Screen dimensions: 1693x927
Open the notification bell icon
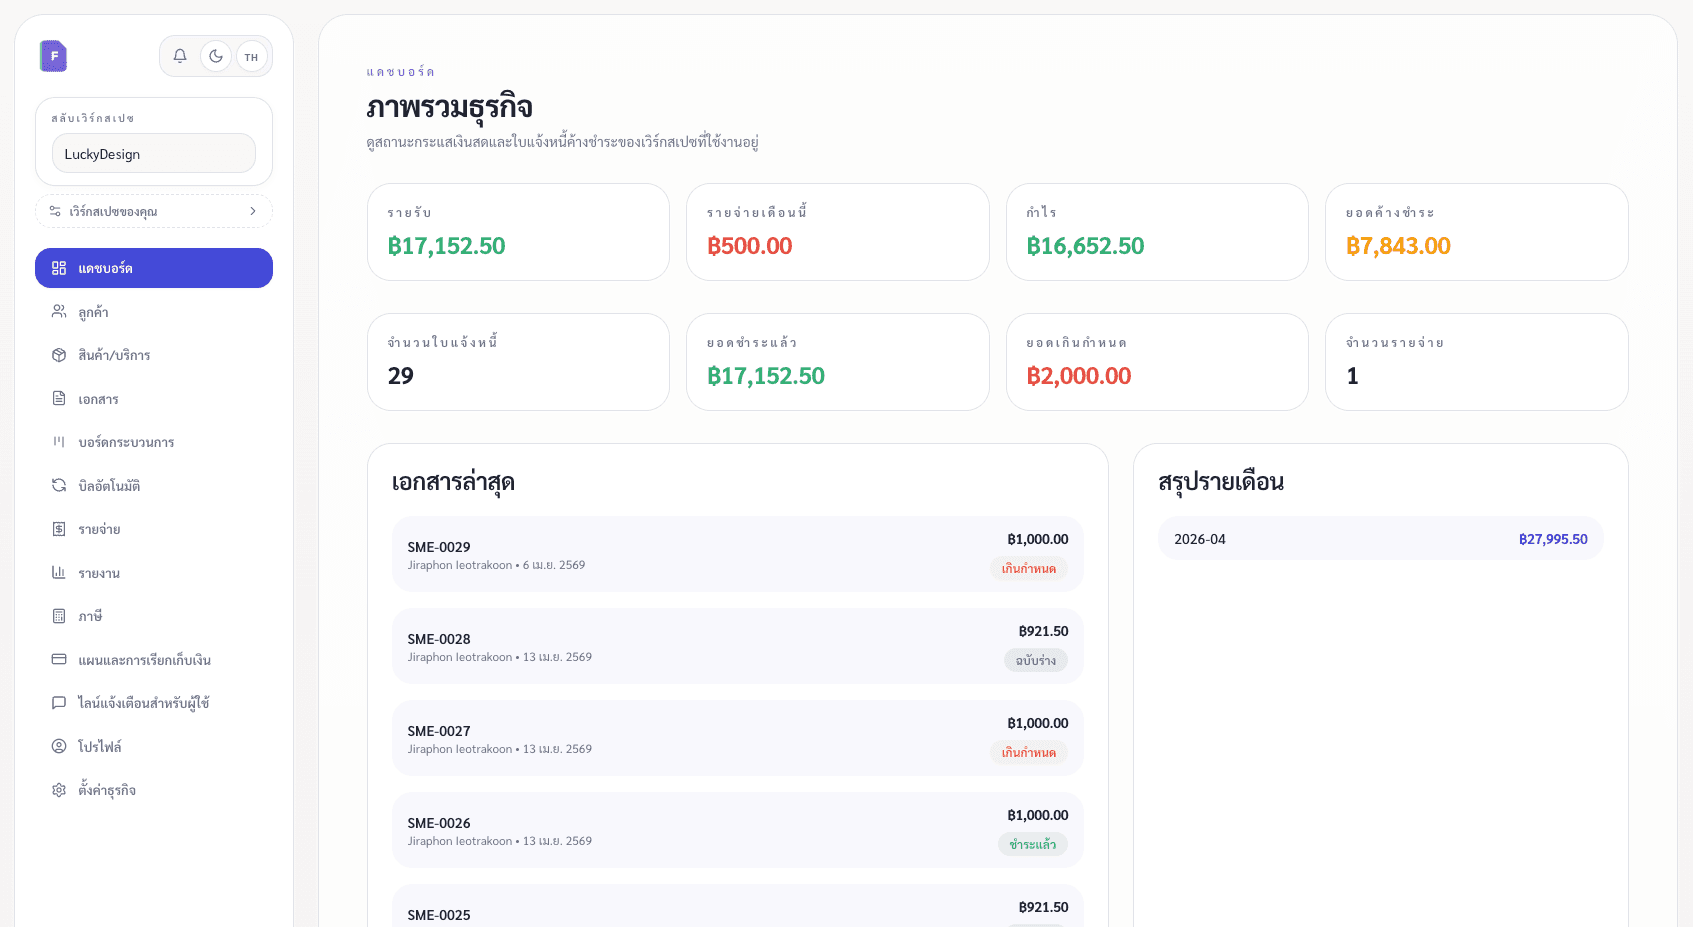[x=180, y=56]
